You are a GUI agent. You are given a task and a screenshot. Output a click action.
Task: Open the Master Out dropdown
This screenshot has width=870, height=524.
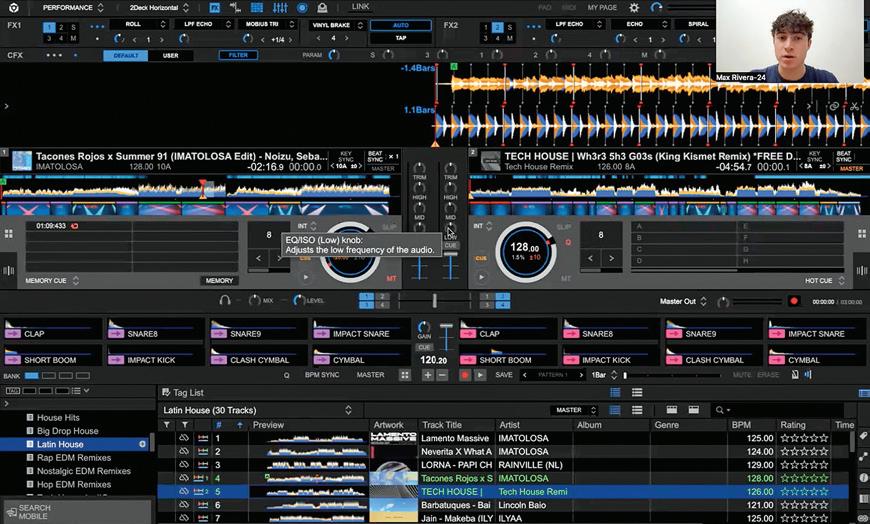[683, 301]
